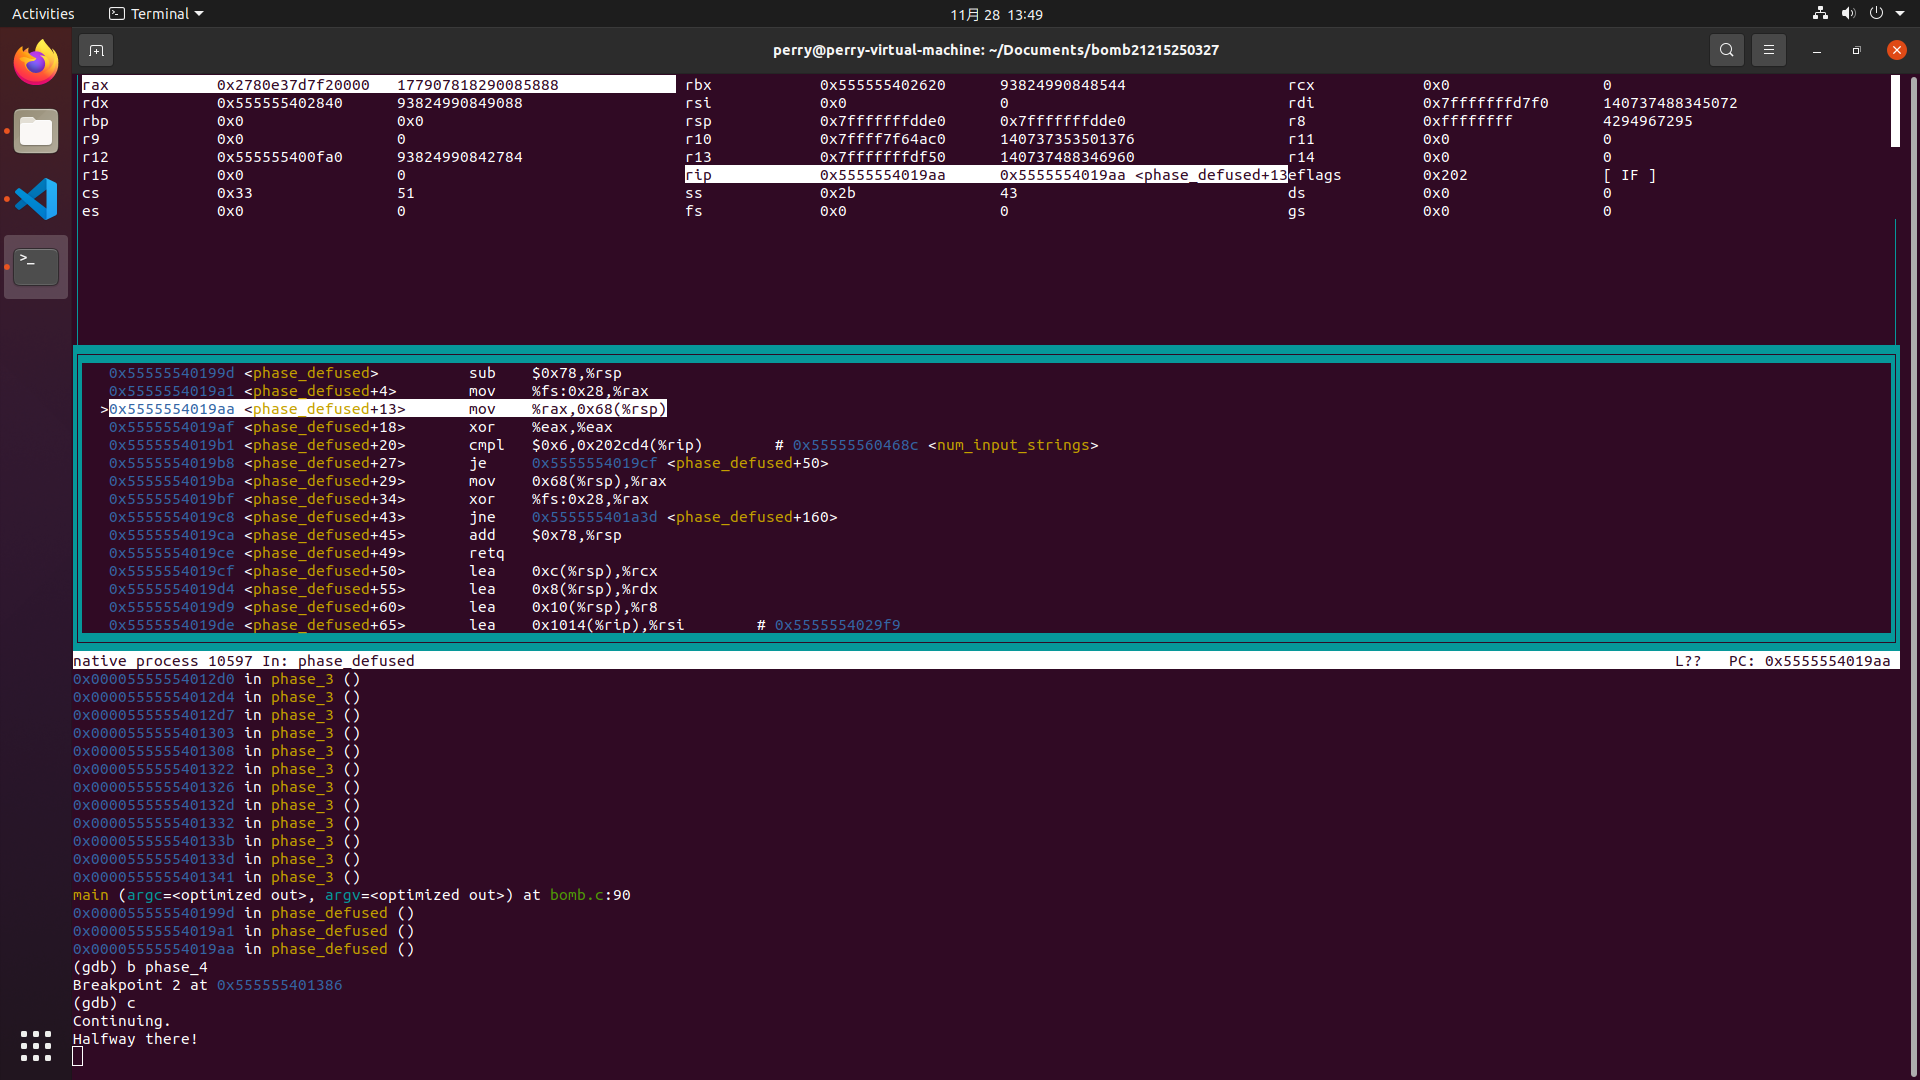Click the 'b phase_4' gdb command

point(167,967)
